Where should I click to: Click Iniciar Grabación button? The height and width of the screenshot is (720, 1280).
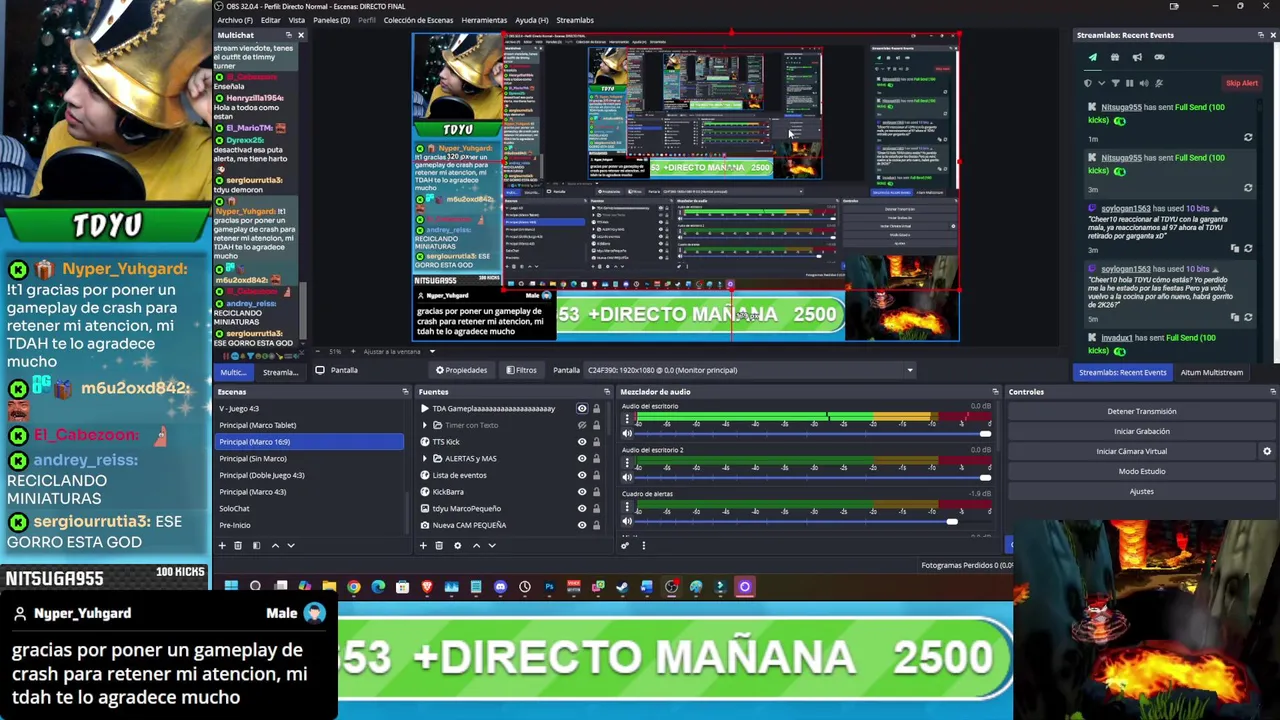[1141, 431]
